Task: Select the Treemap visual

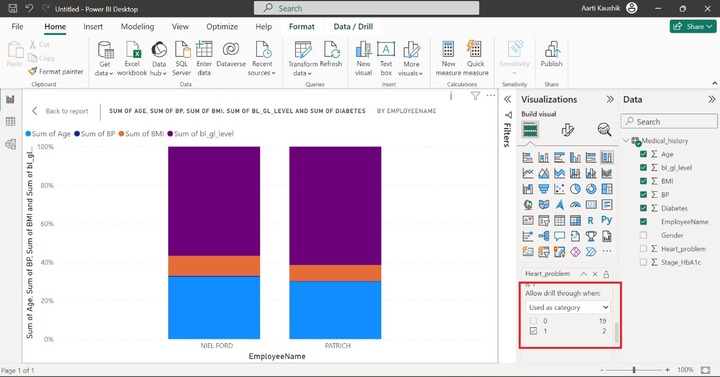Action: click(607, 189)
